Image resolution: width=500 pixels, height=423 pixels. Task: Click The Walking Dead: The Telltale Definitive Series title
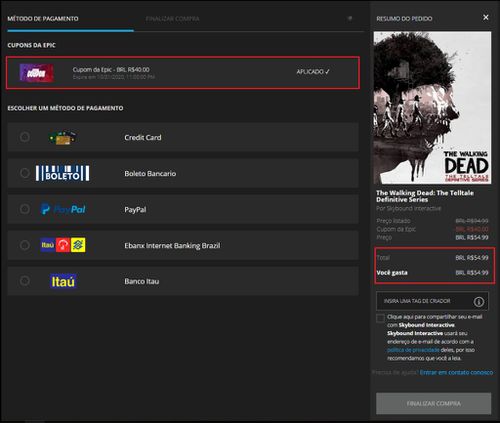[x=425, y=196]
